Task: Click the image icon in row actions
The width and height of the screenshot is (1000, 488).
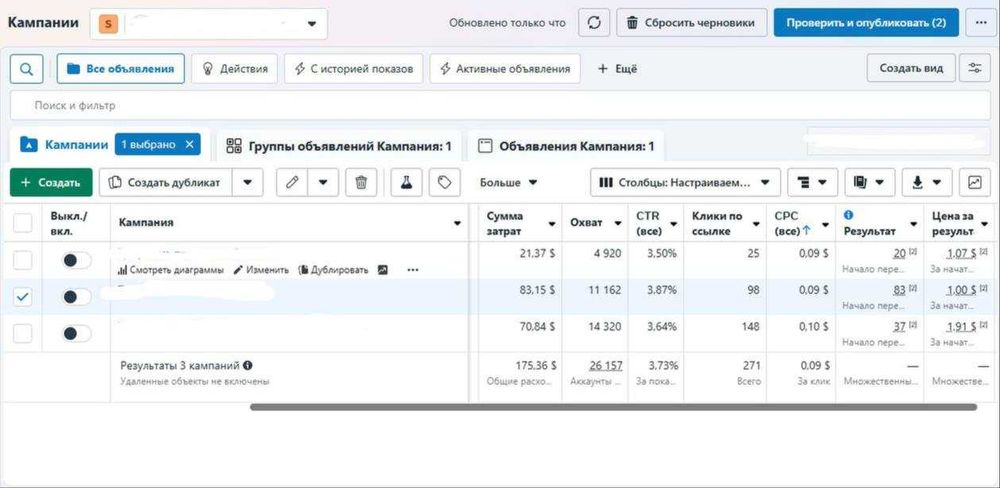Action: (x=383, y=270)
